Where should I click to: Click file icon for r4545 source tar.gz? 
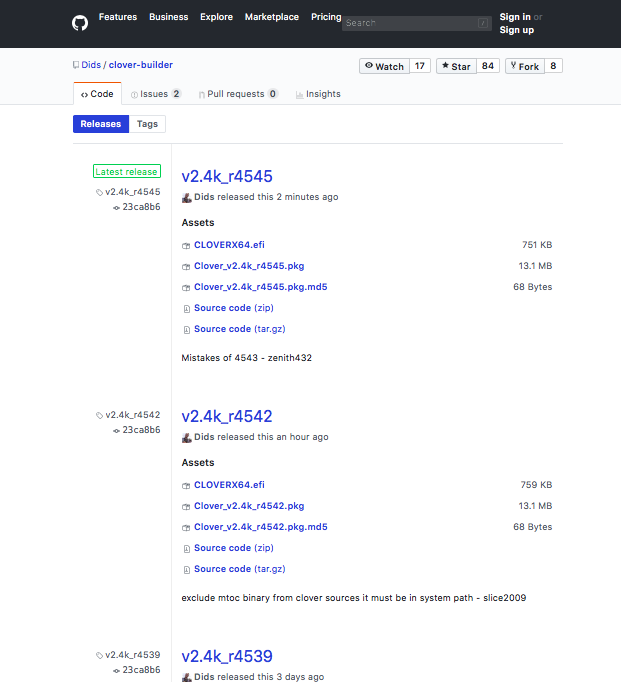pyautogui.click(x=187, y=330)
